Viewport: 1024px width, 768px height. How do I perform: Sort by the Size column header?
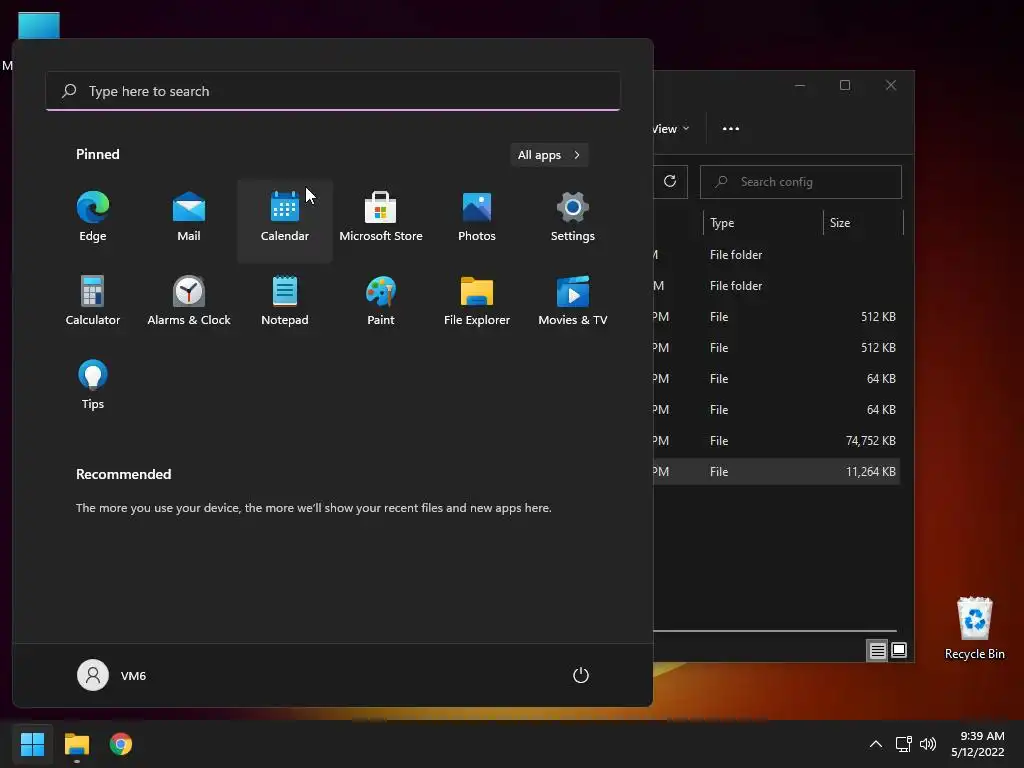click(x=863, y=223)
